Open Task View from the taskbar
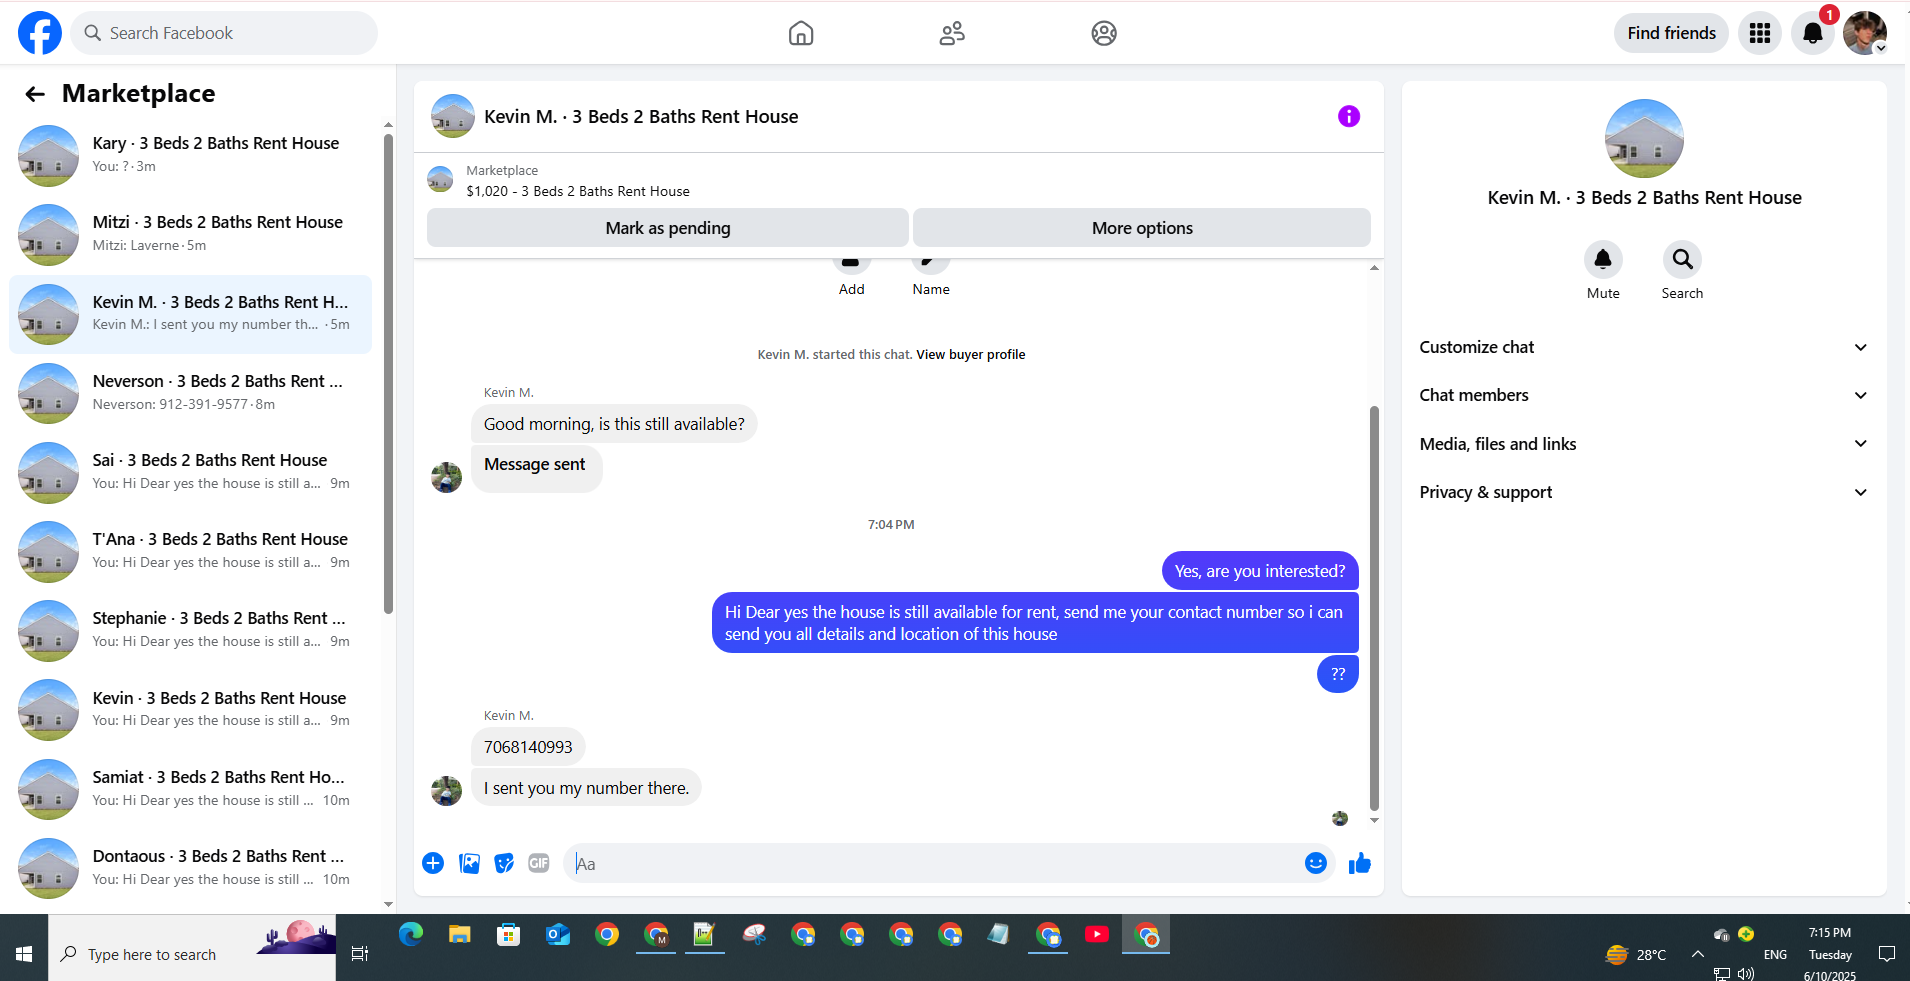This screenshot has width=1910, height=981. pyautogui.click(x=360, y=954)
